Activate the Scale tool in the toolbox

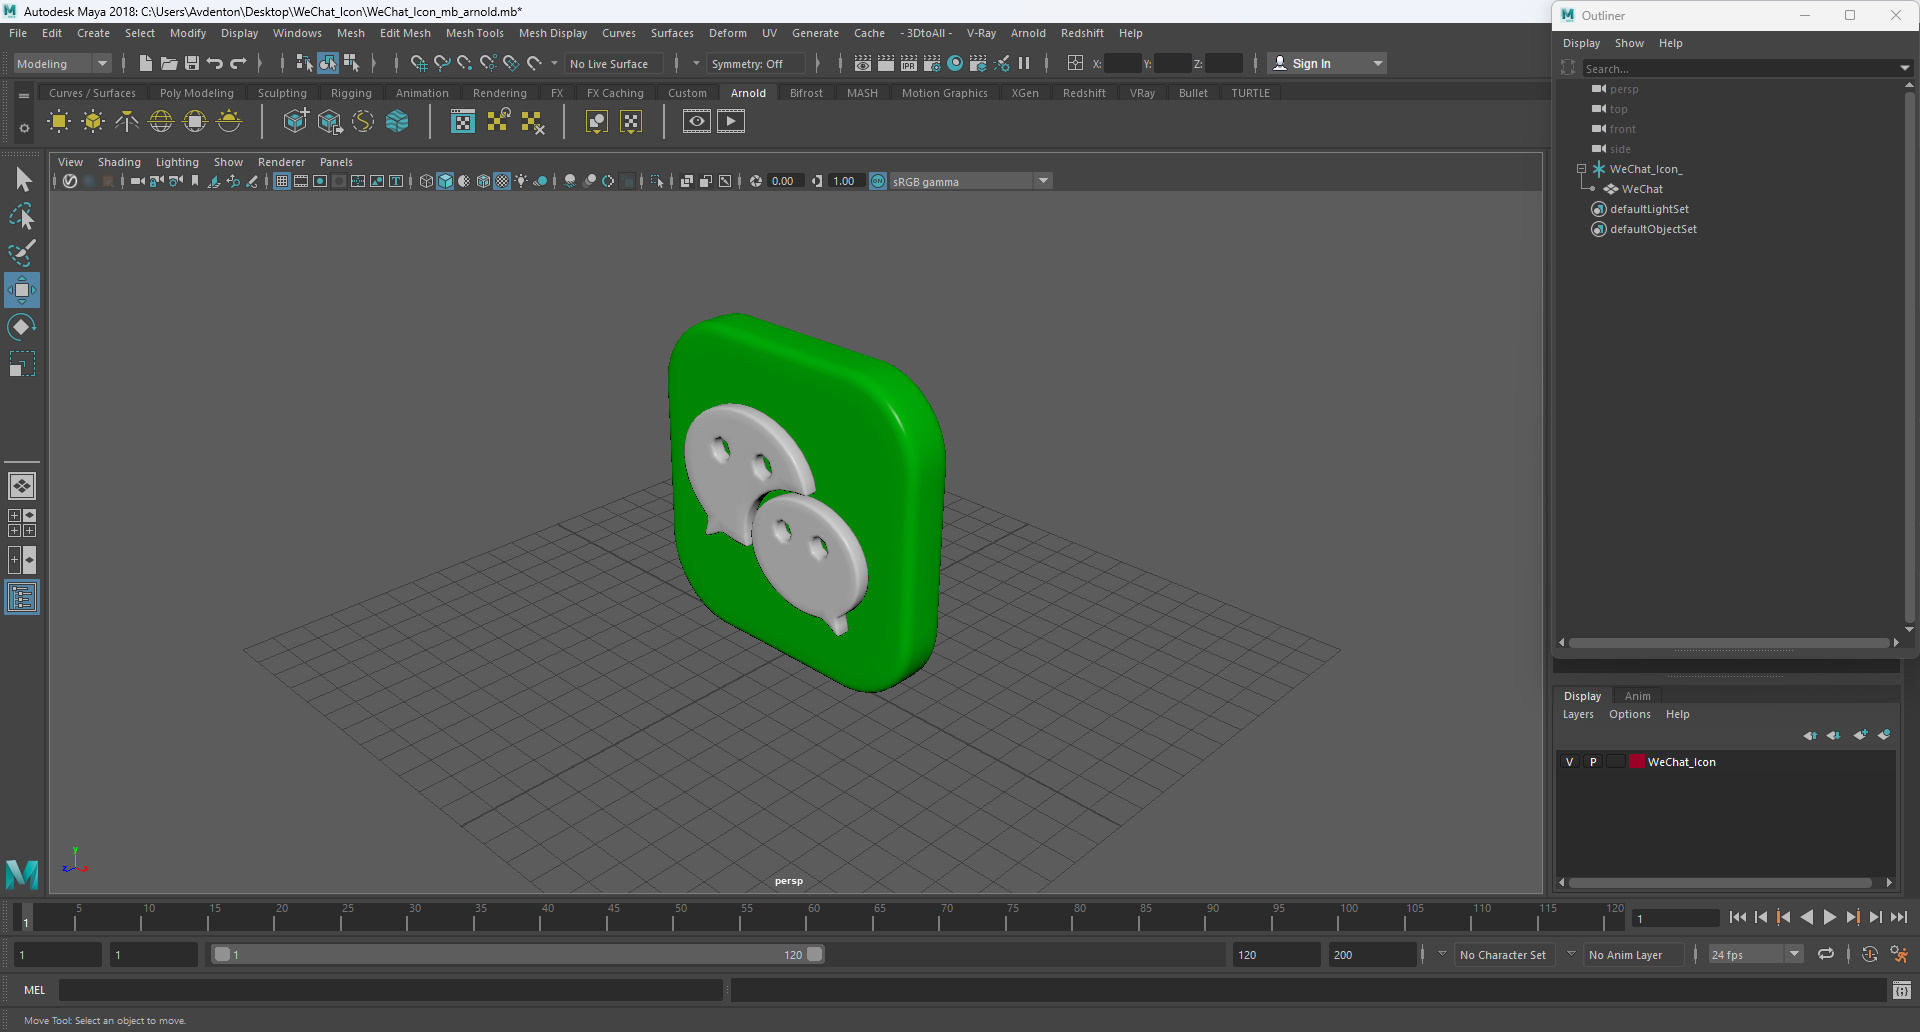click(22, 364)
